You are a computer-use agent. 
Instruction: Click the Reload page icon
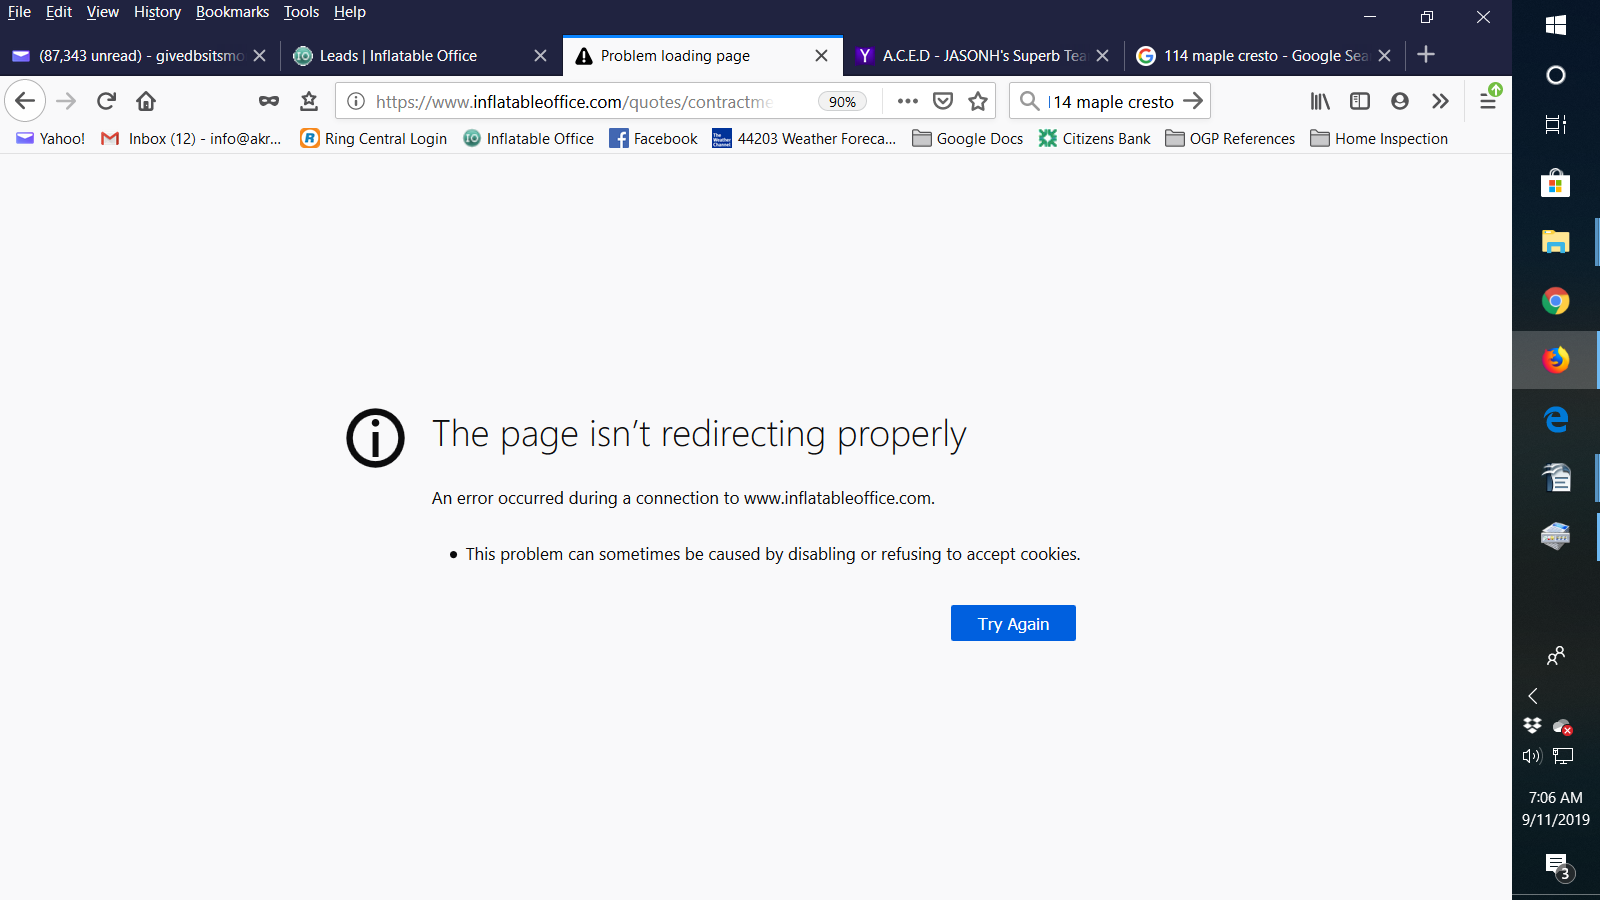pyautogui.click(x=106, y=101)
